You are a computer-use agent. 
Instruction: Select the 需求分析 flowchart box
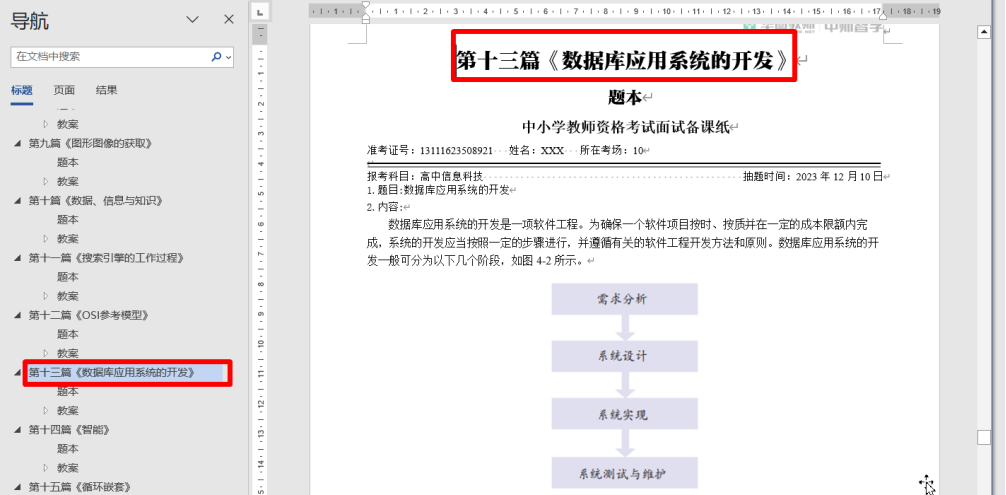[624, 299]
